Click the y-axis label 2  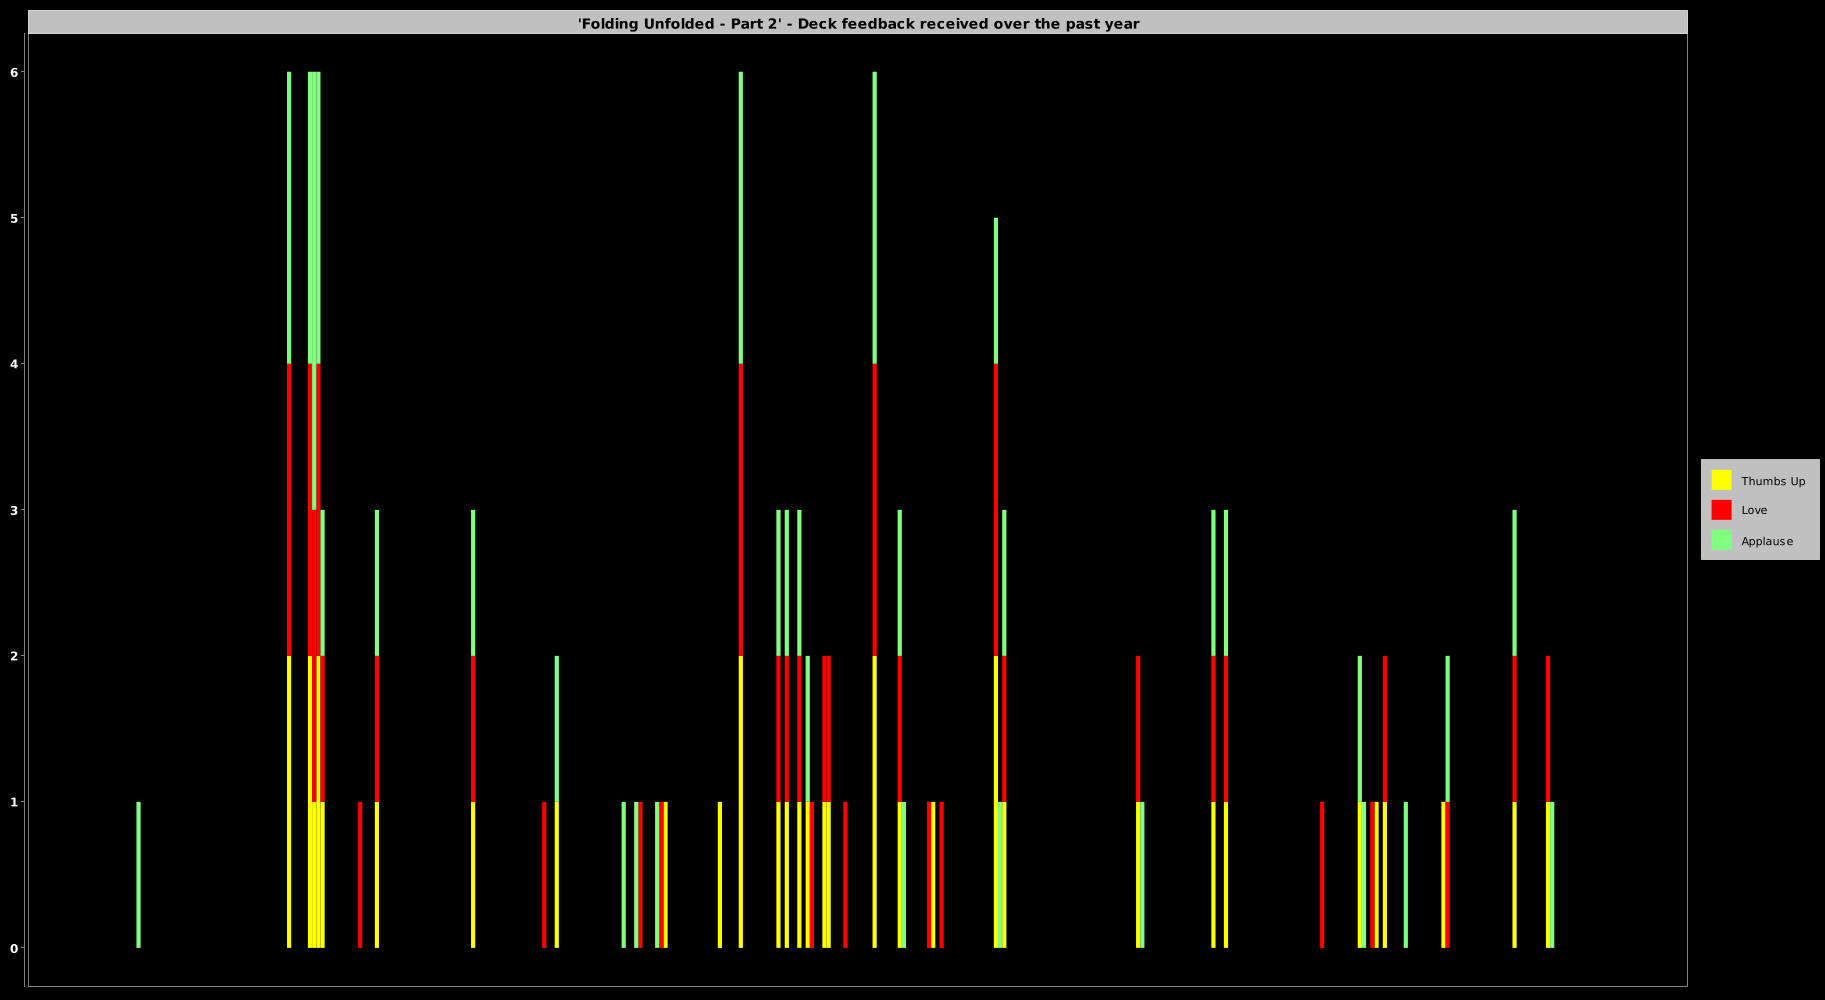click(x=14, y=656)
